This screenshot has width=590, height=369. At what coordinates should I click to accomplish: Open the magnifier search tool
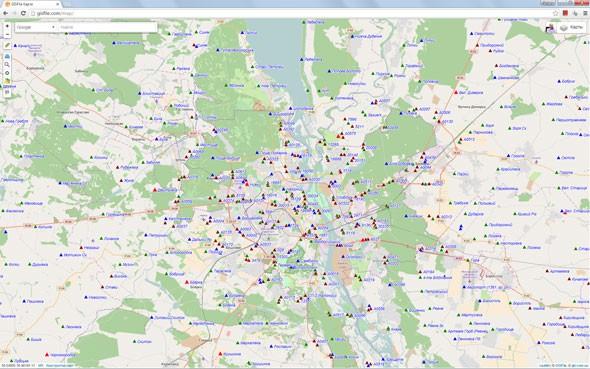pyautogui.click(x=7, y=65)
